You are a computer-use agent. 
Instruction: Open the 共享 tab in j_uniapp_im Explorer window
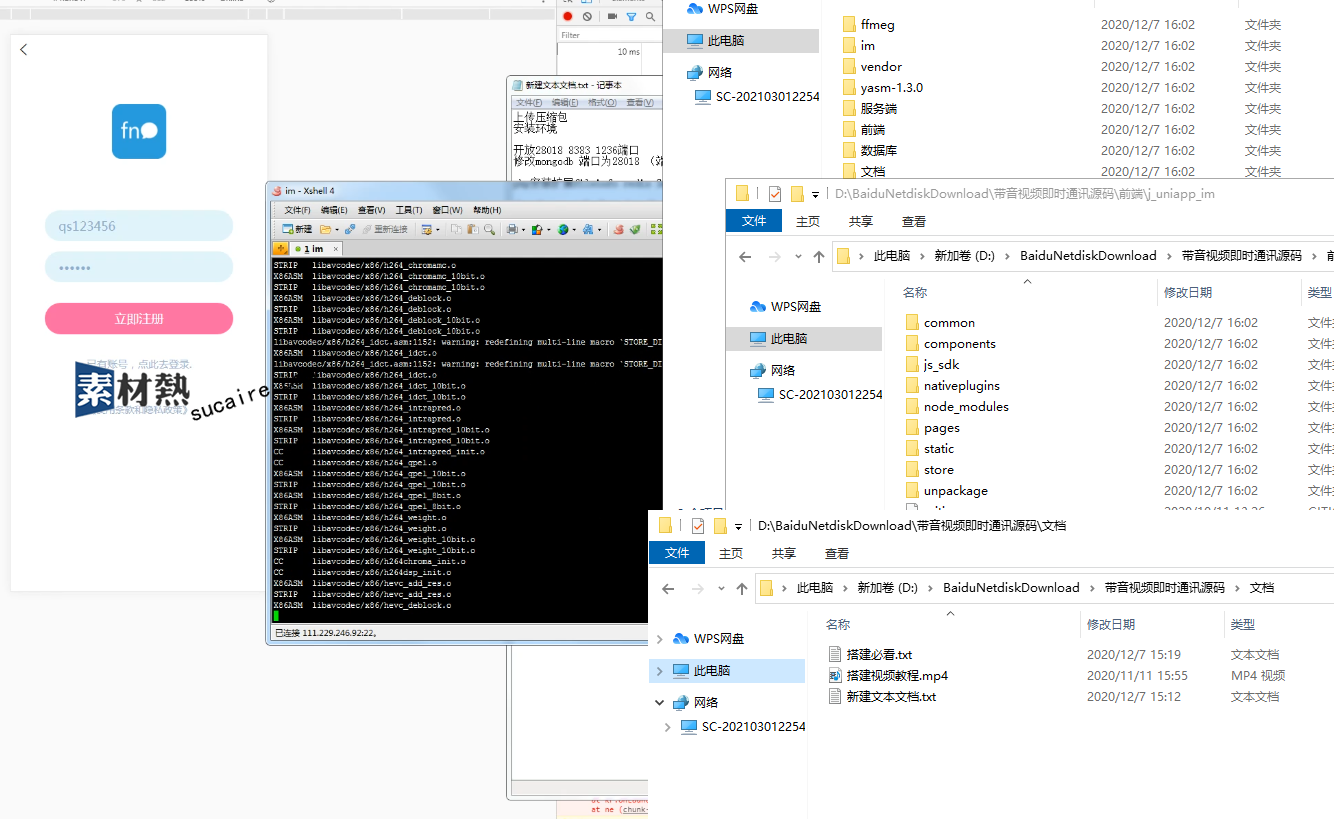[x=860, y=221]
